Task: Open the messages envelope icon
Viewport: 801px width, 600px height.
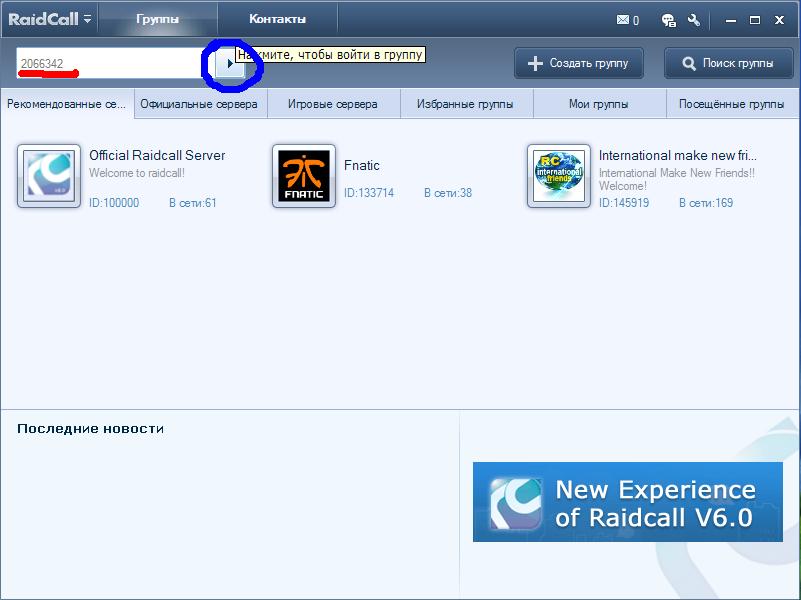Action: click(x=623, y=20)
